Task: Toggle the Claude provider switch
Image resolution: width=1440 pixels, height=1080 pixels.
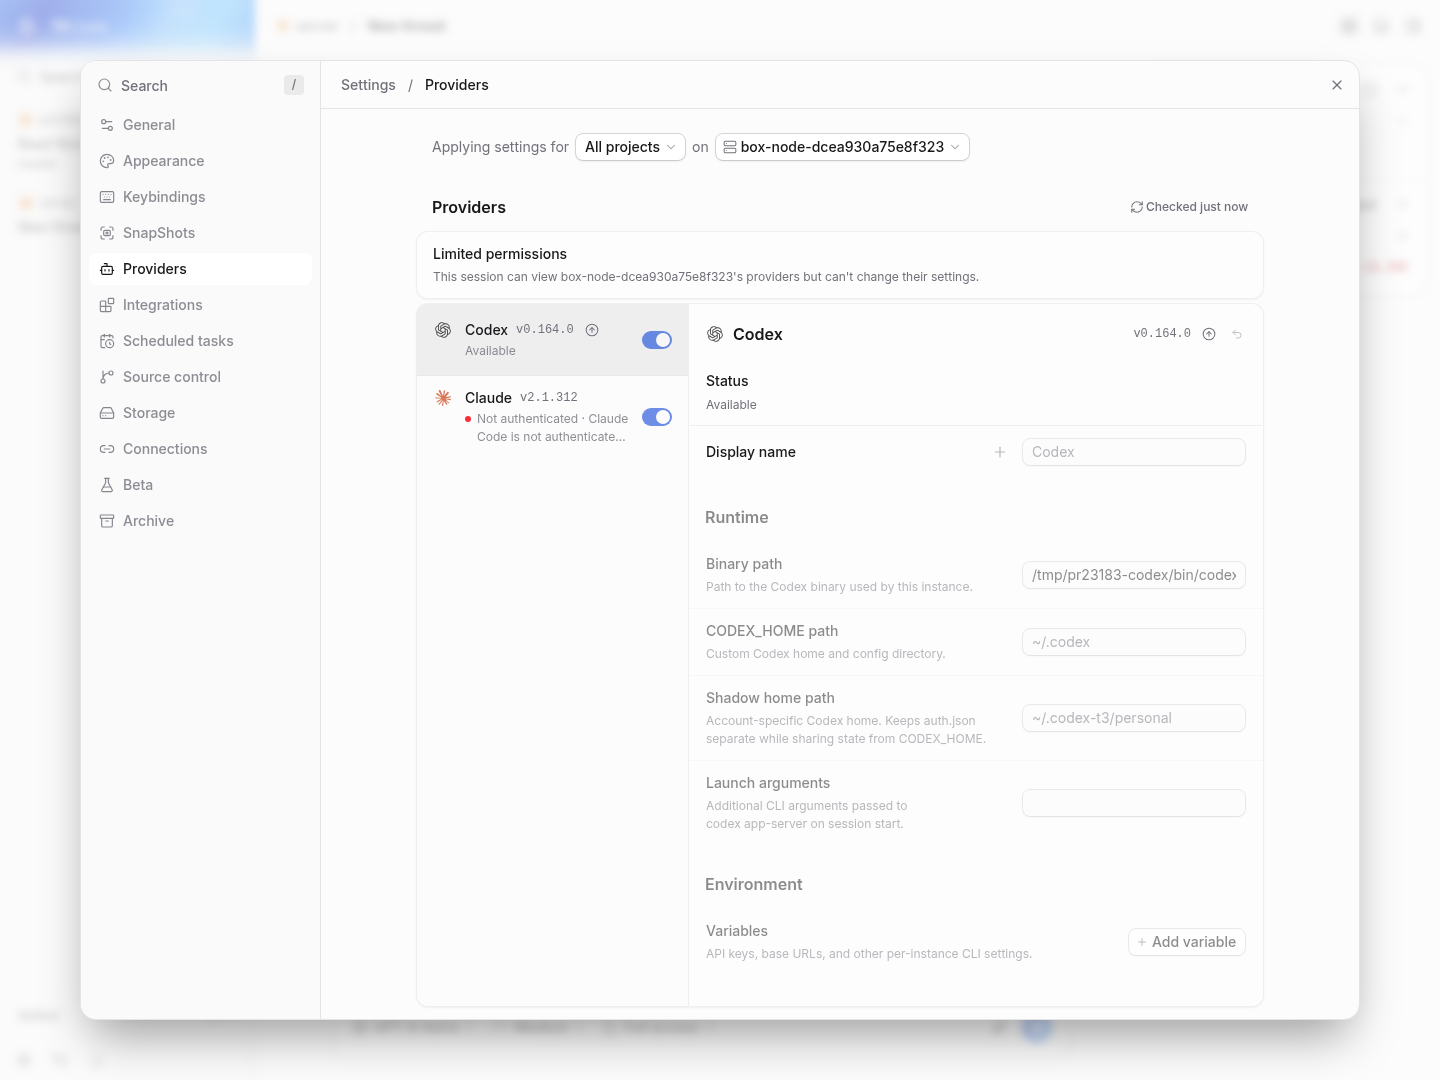Action: pos(657,417)
